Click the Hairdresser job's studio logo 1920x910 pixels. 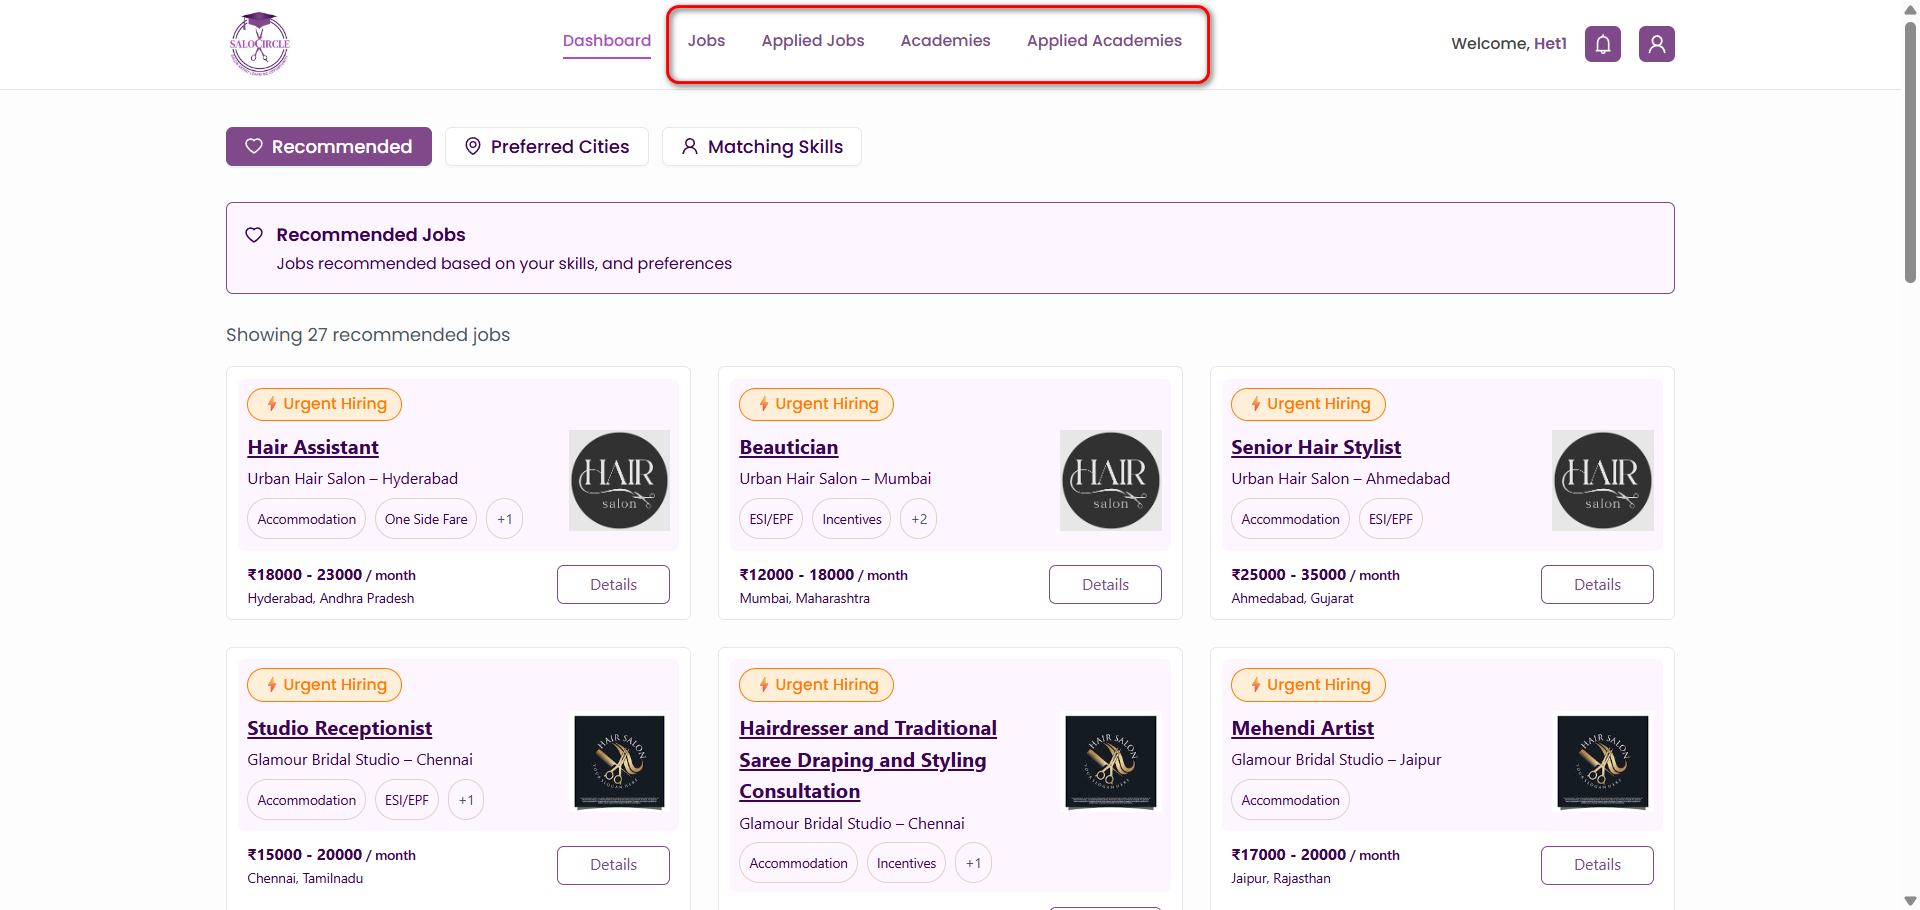pyautogui.click(x=1111, y=762)
